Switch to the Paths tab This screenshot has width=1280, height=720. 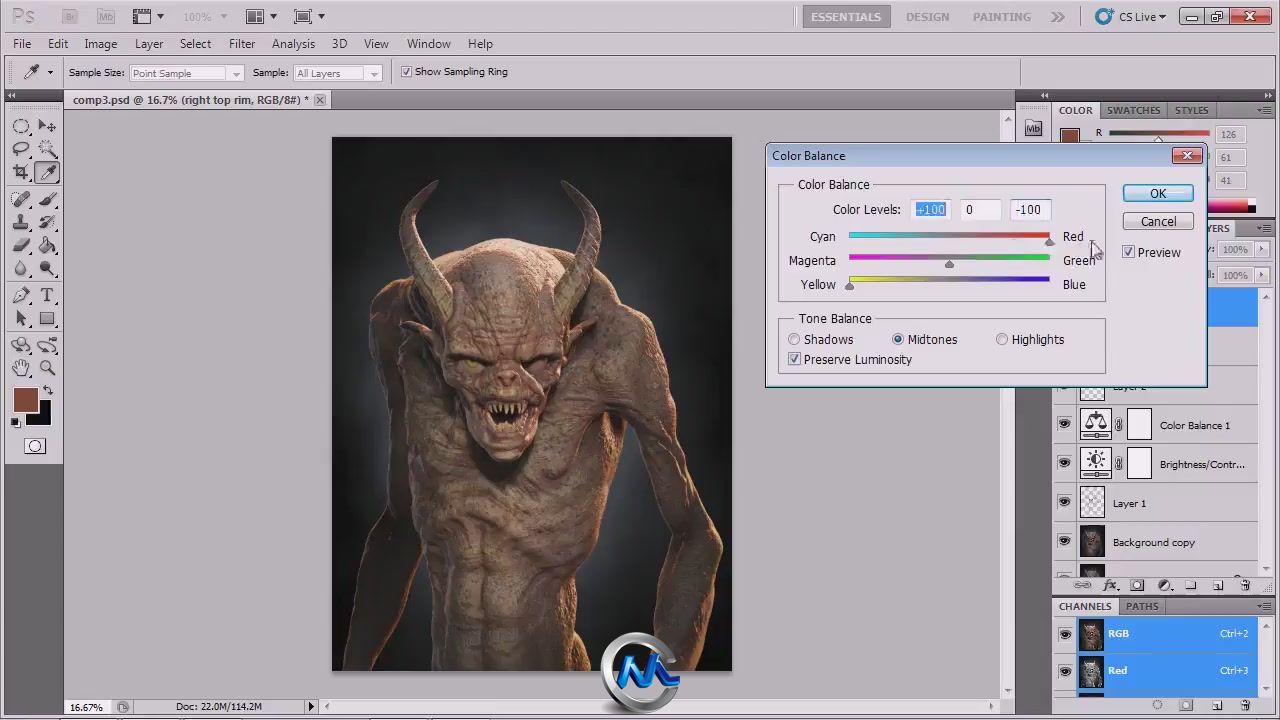point(1142,606)
